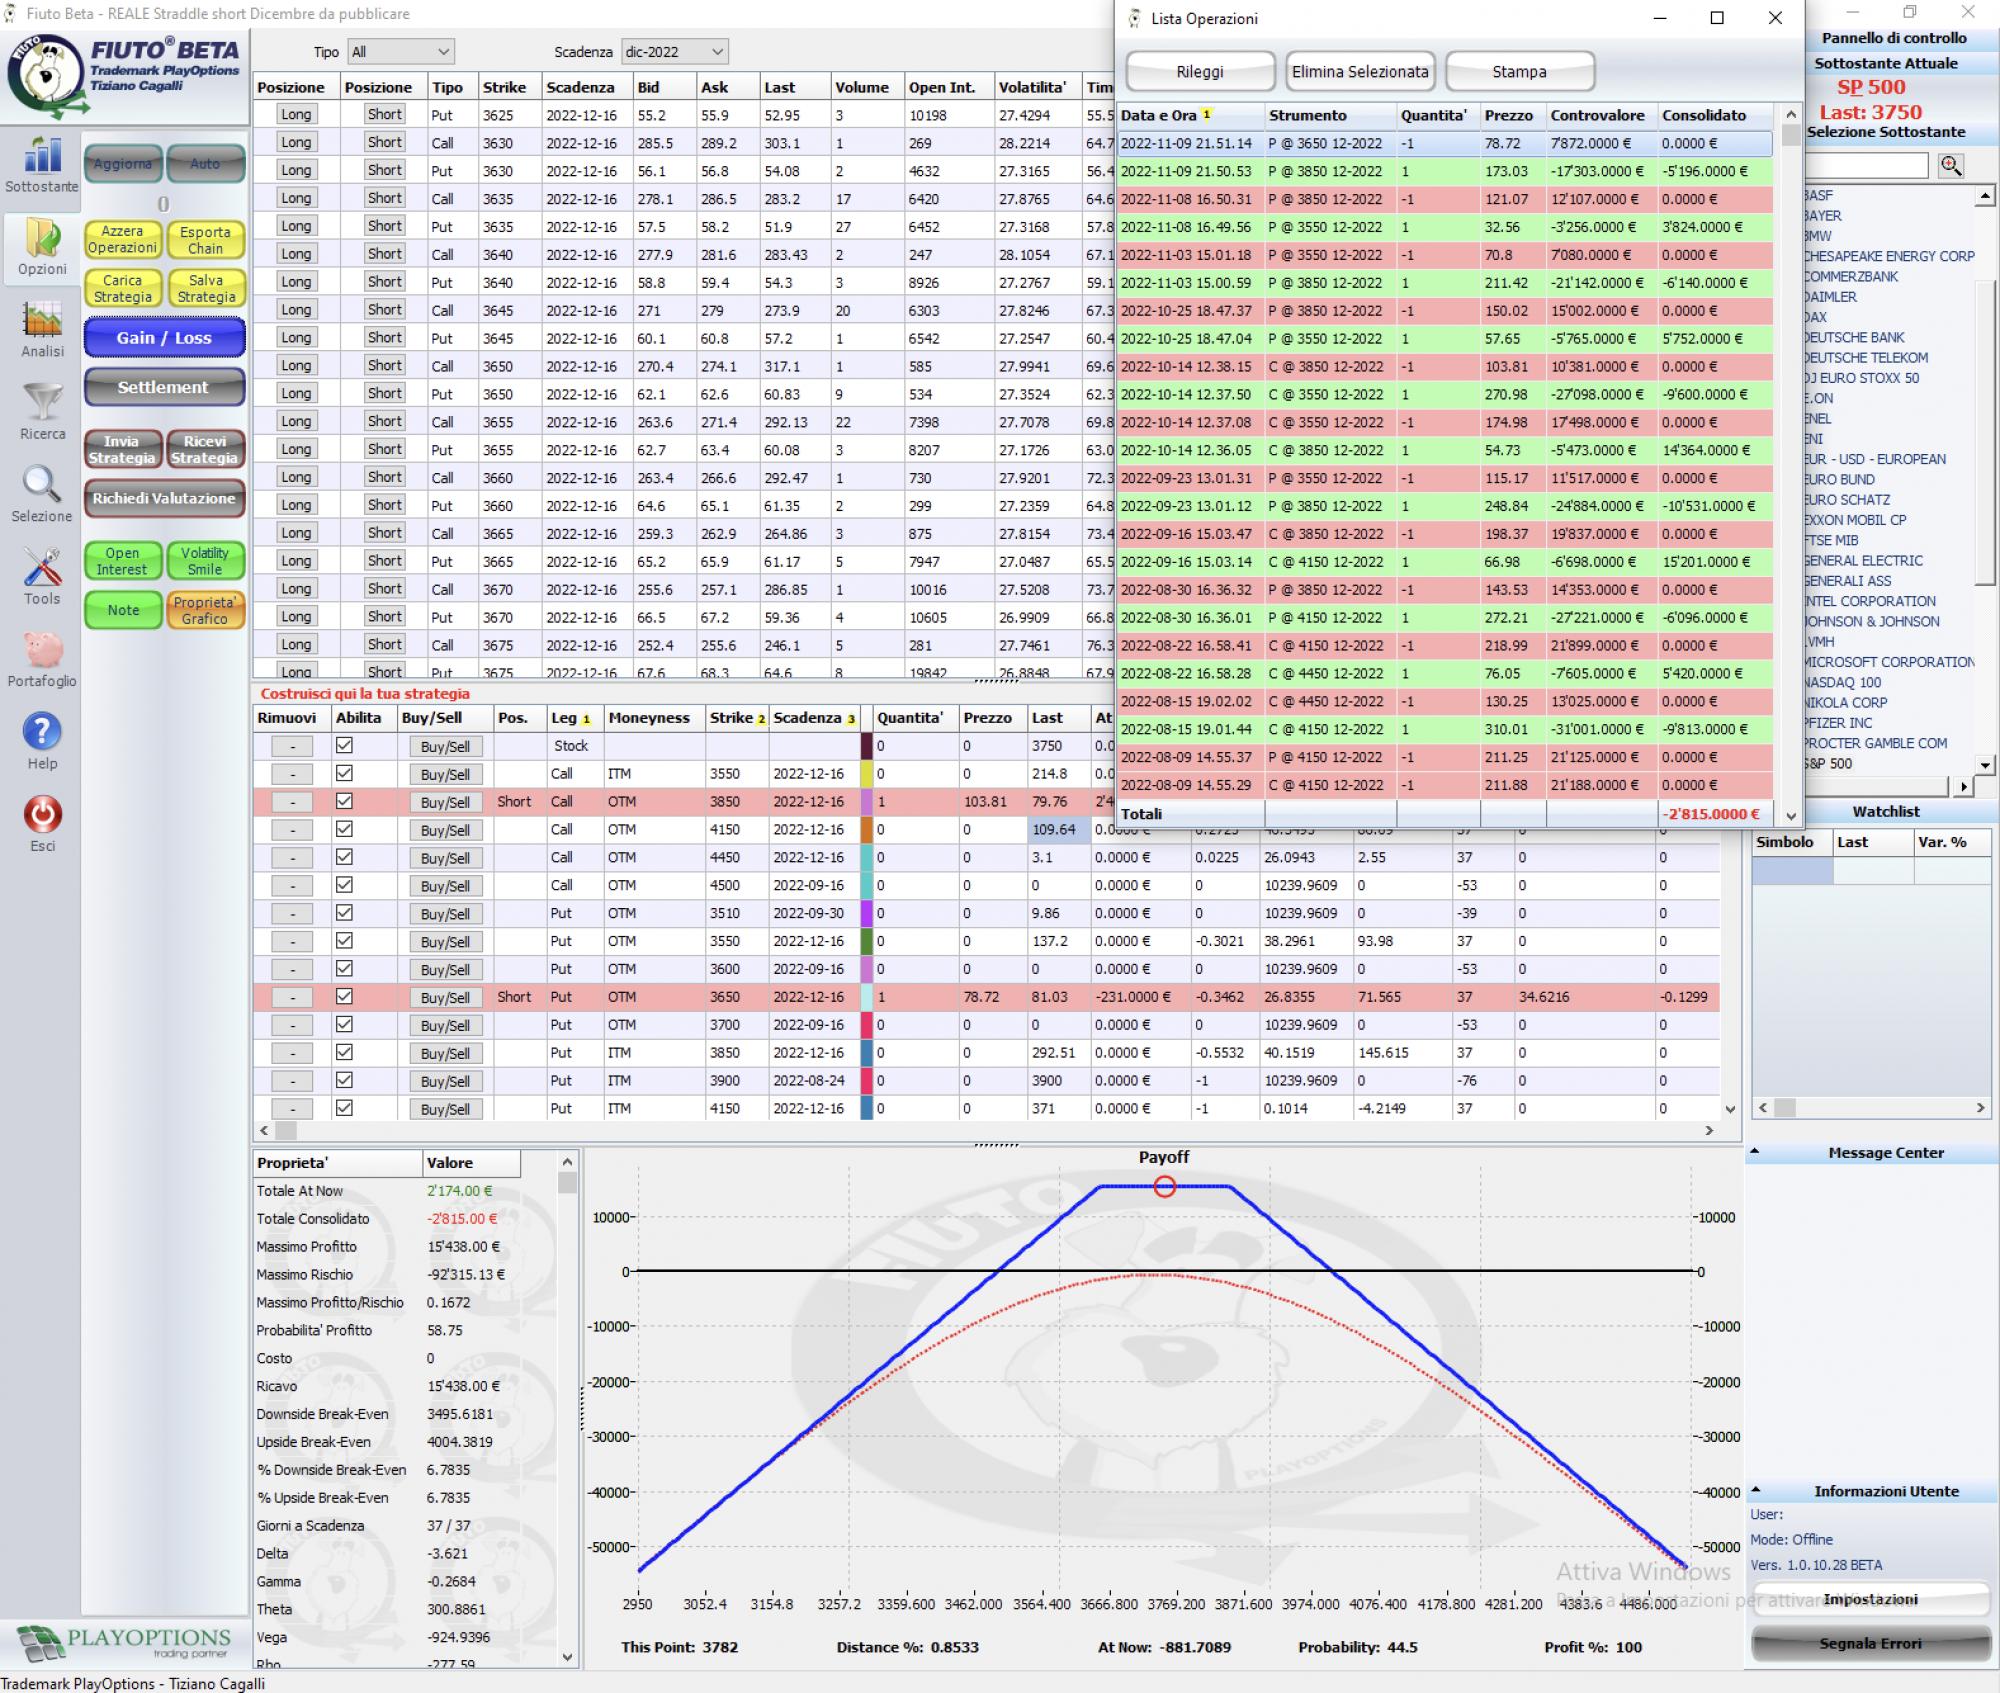Image resolution: width=2000 pixels, height=1693 pixels.
Task: Toggle Abilita checkbox for Short Put 3650
Action: coord(344,996)
